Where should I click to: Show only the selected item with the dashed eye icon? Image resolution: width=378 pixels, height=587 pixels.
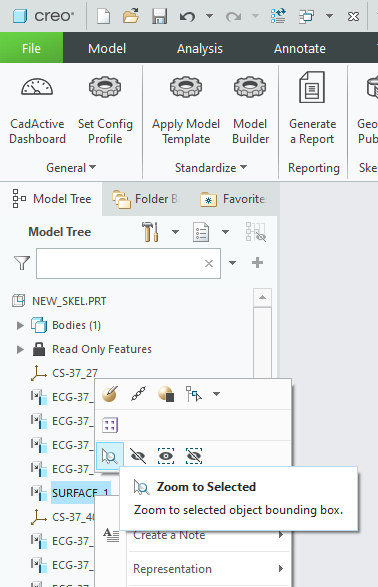click(166, 456)
